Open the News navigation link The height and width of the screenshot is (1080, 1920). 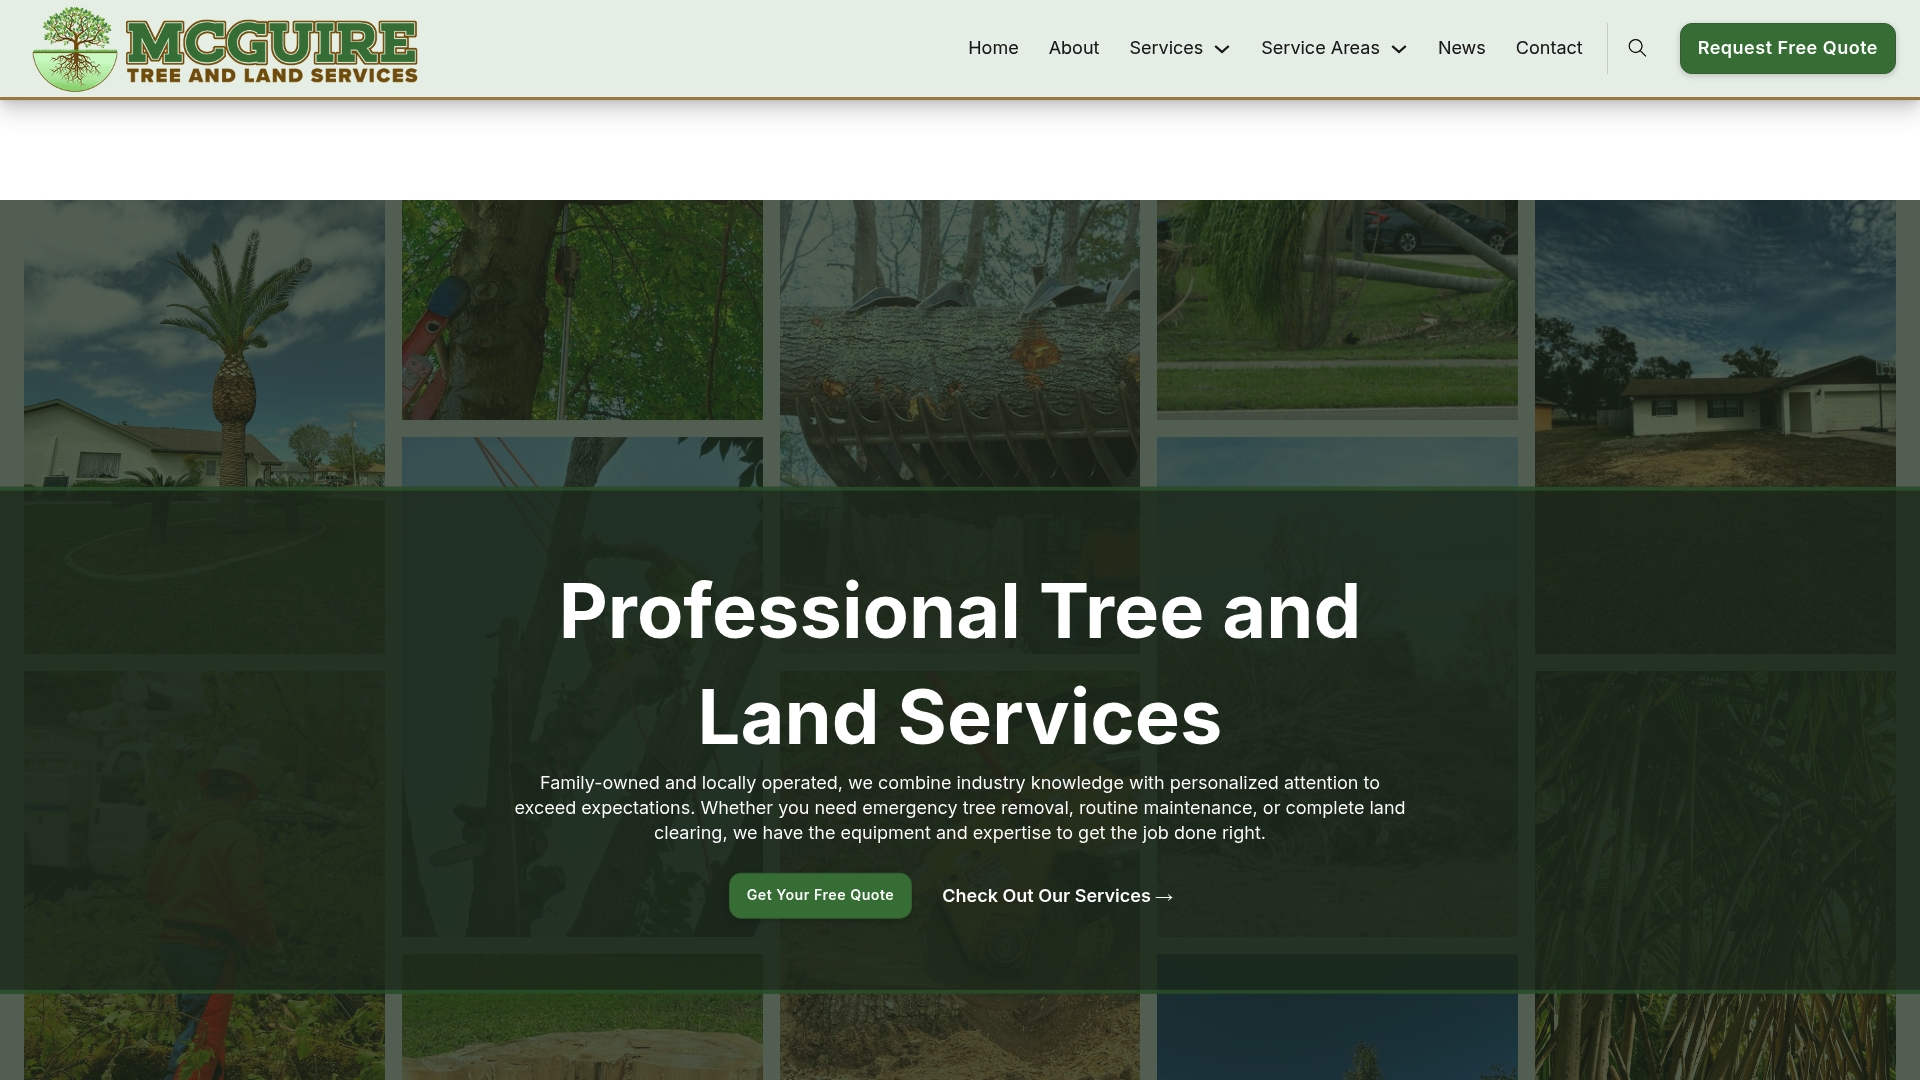pyautogui.click(x=1461, y=47)
